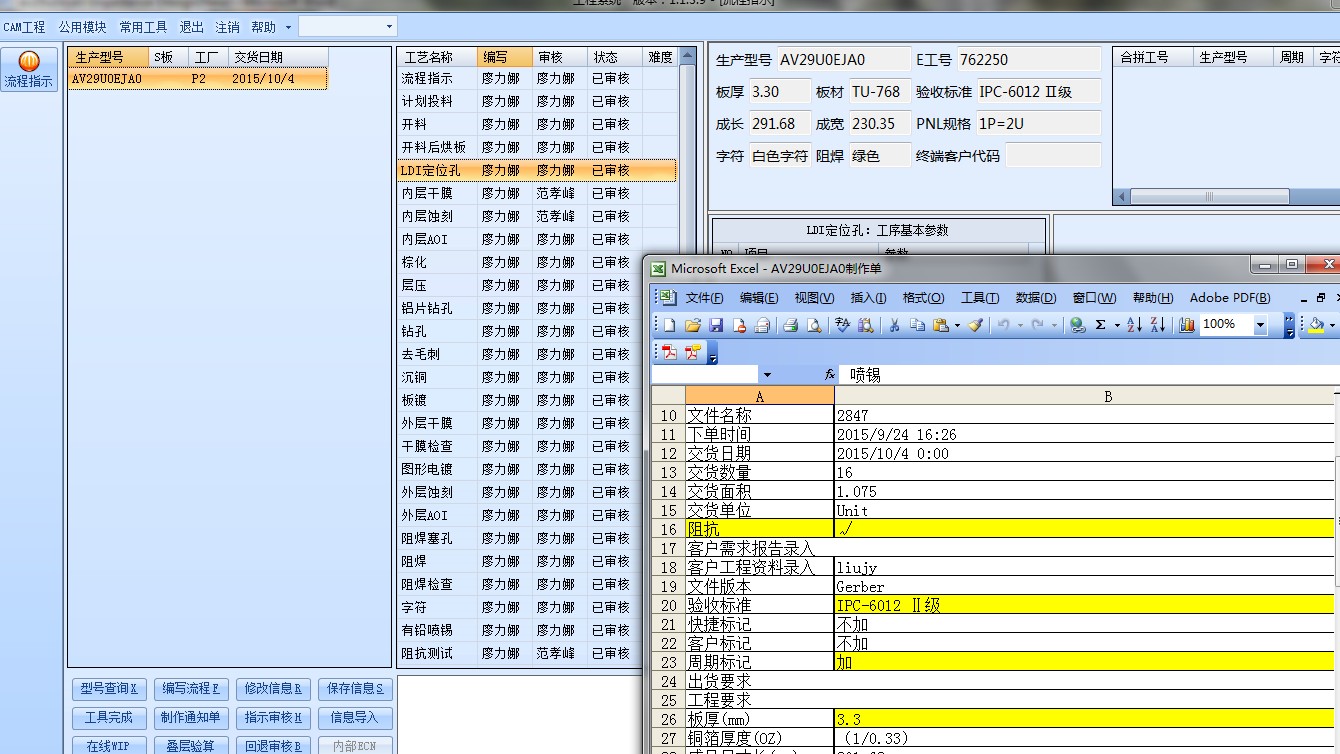Save the workbook with the floppy icon
Screen dimensions: 1340x754
[716, 325]
